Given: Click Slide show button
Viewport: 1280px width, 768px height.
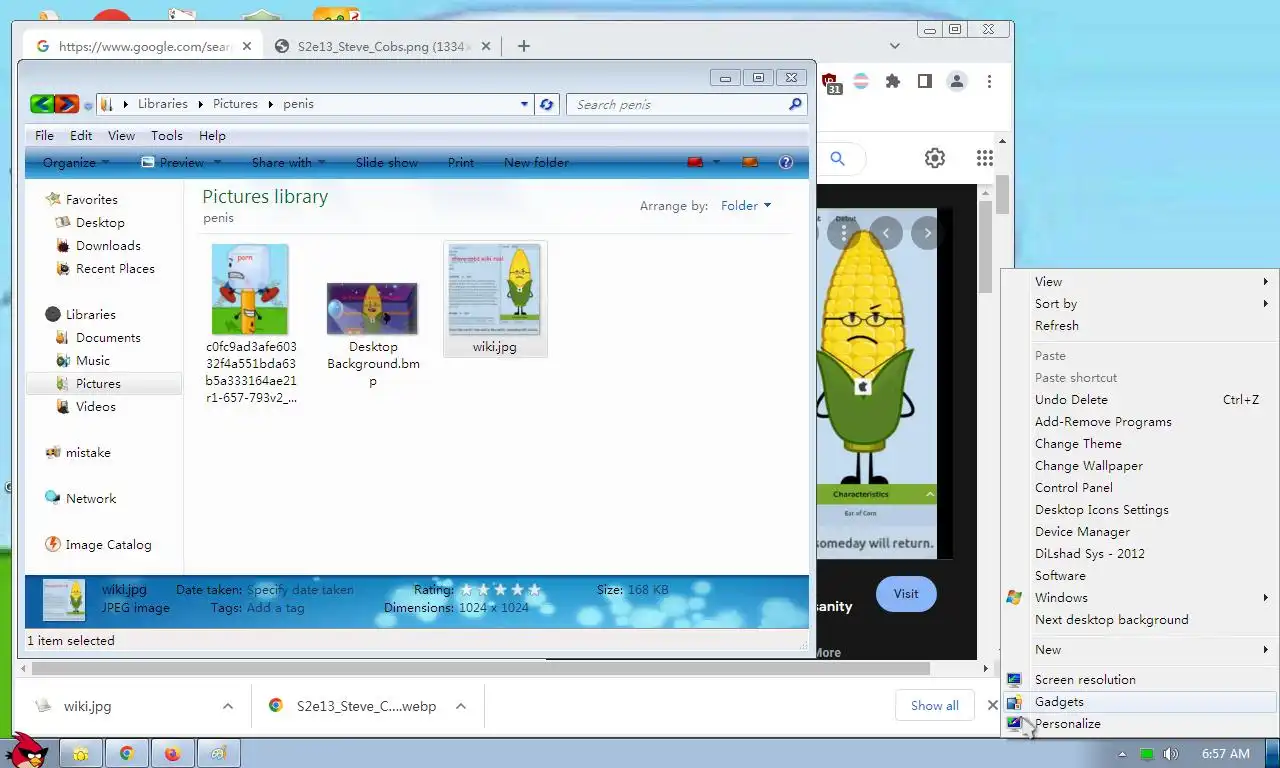Looking at the screenshot, I should [387, 162].
